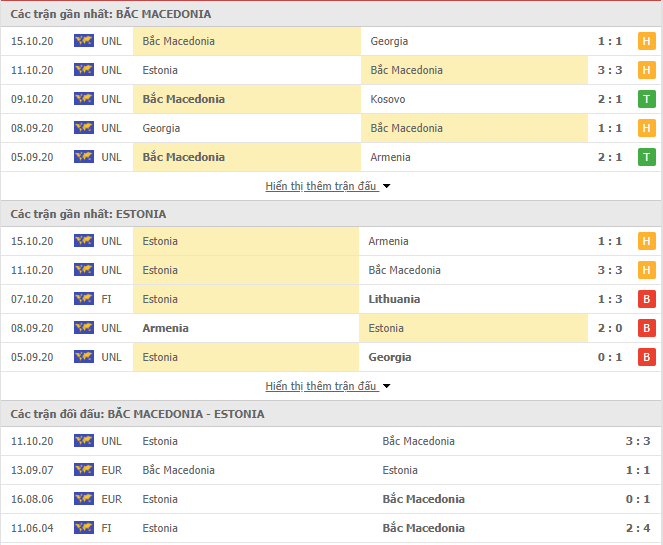Image resolution: width=663 pixels, height=545 pixels.
Task: Open Bắc Macedonia team link in Kosovo row
Action: click(184, 99)
